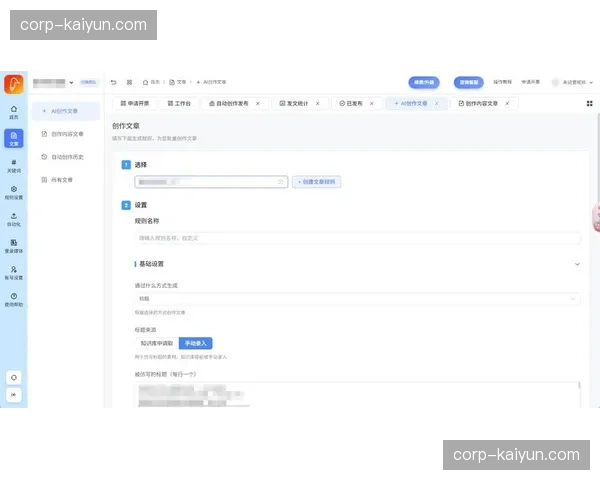Open the 首页 home sidebar icon
Viewport: 600px width, 480px height.
(x=14, y=113)
